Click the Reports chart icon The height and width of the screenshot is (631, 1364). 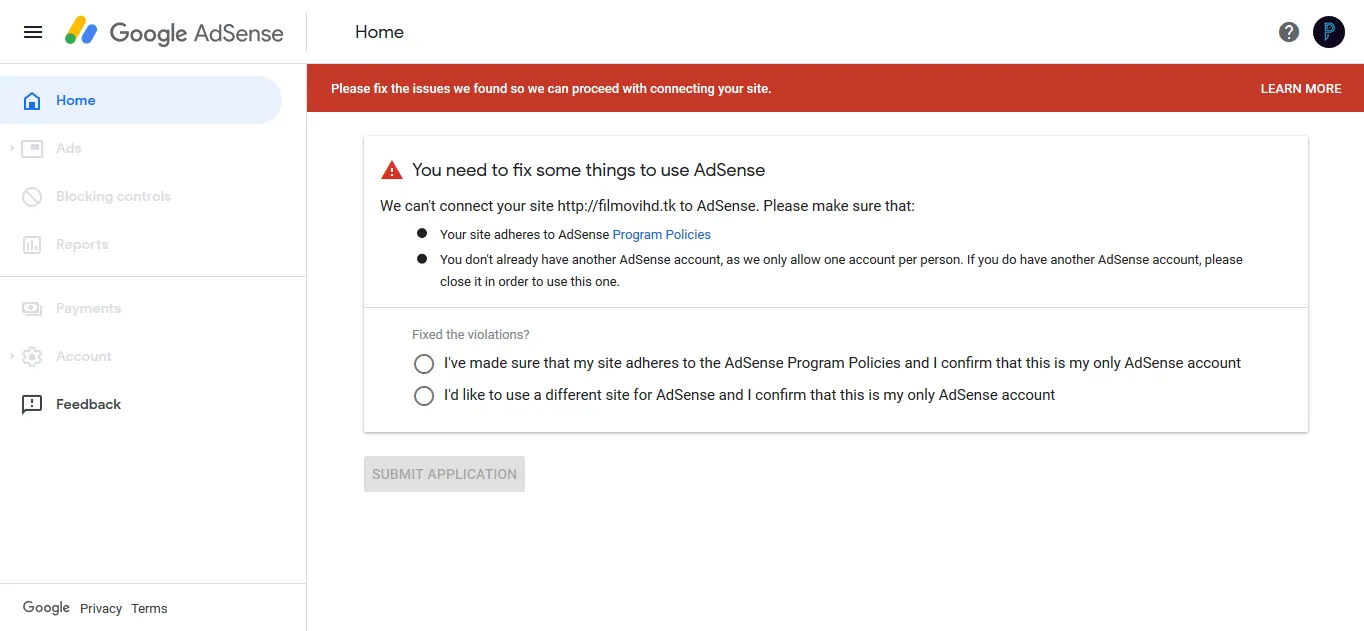coord(32,245)
